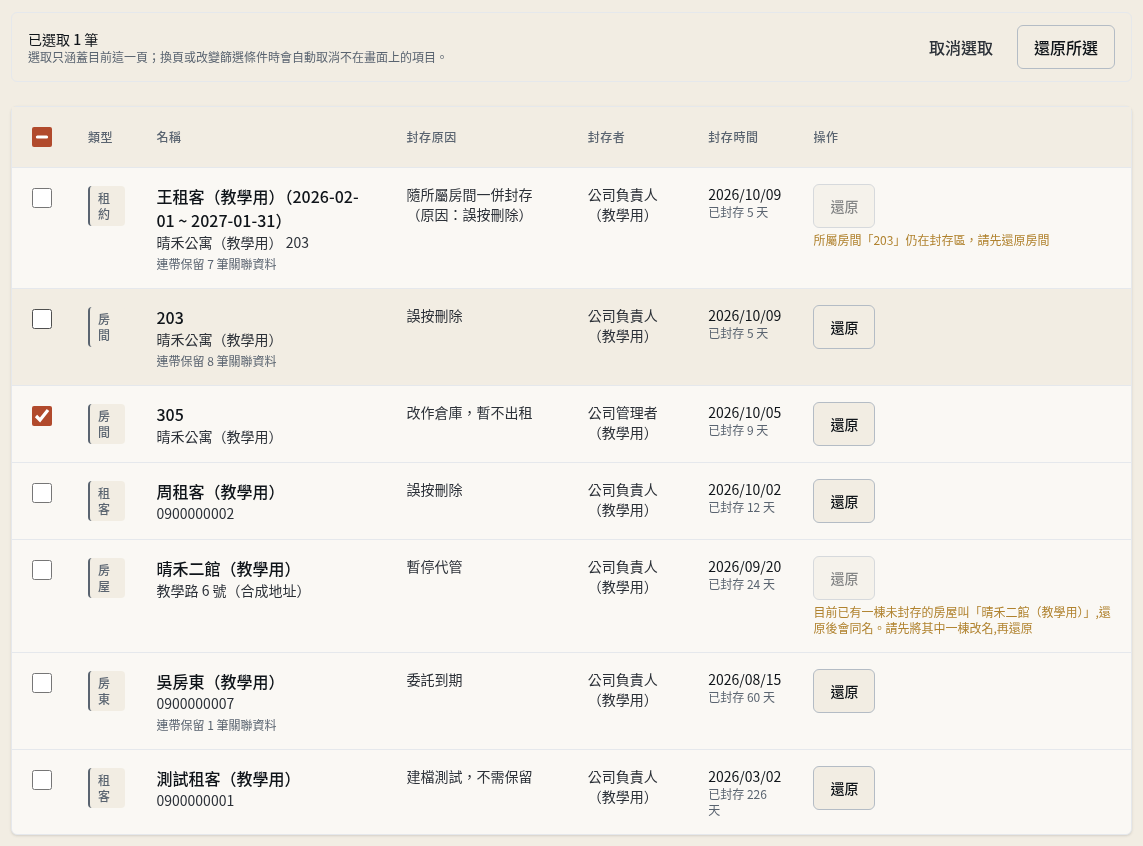Restore room 203 with its 還原 button
1143x846 pixels.
tap(843, 327)
